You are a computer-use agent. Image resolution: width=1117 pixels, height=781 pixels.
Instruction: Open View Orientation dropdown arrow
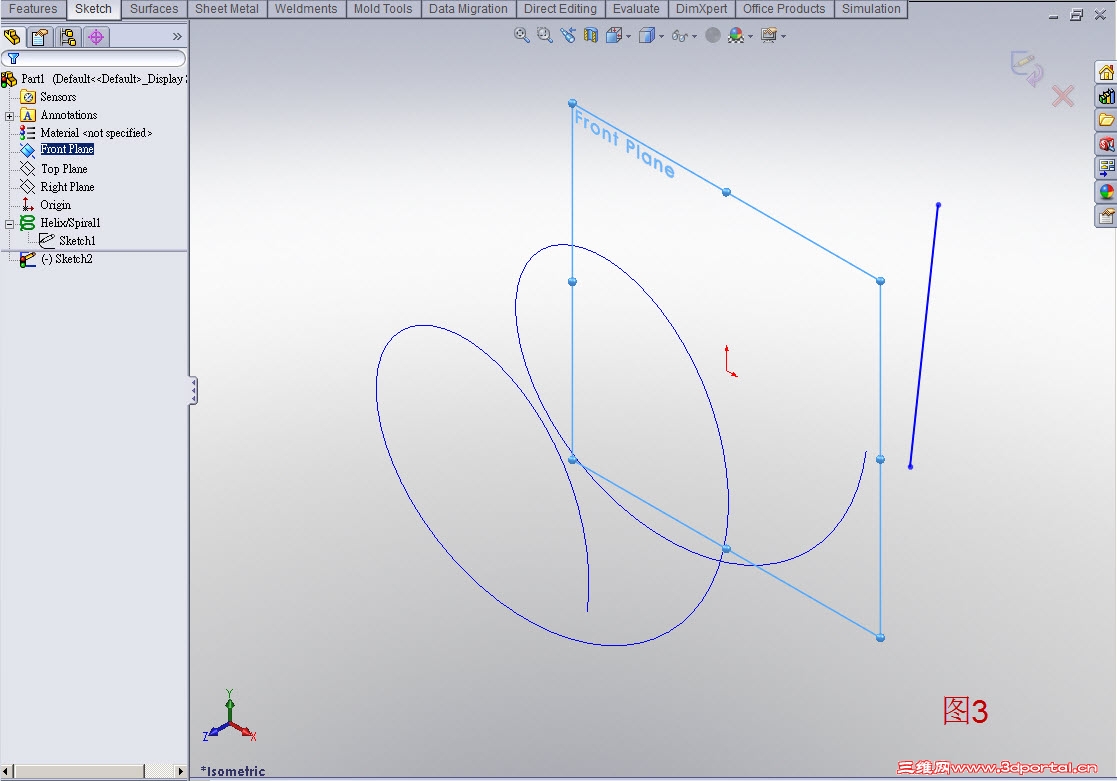coord(628,36)
